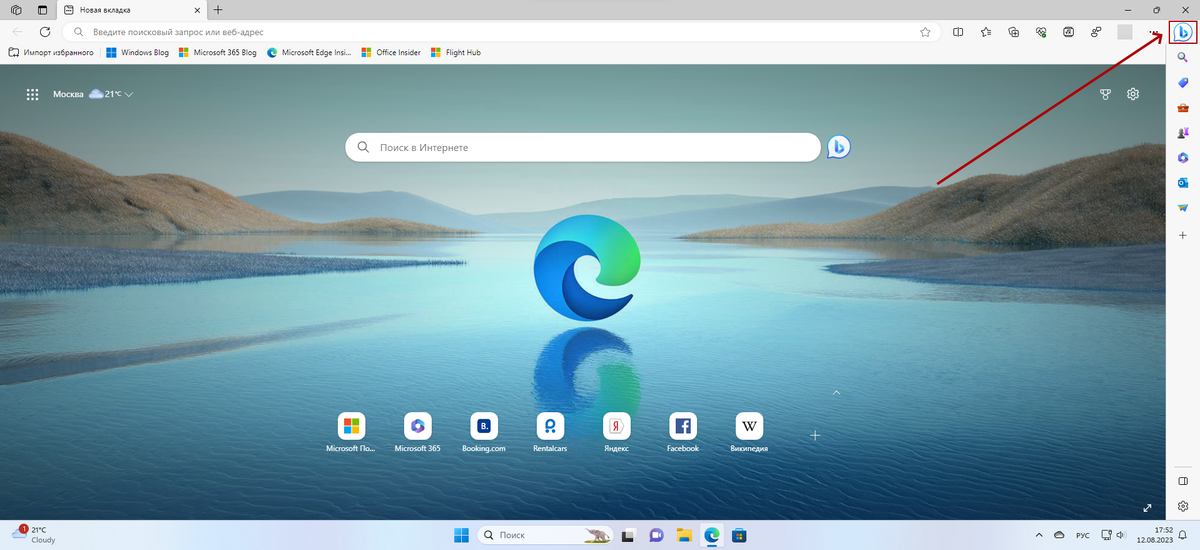Open Википедия quick link tile

[749, 432]
